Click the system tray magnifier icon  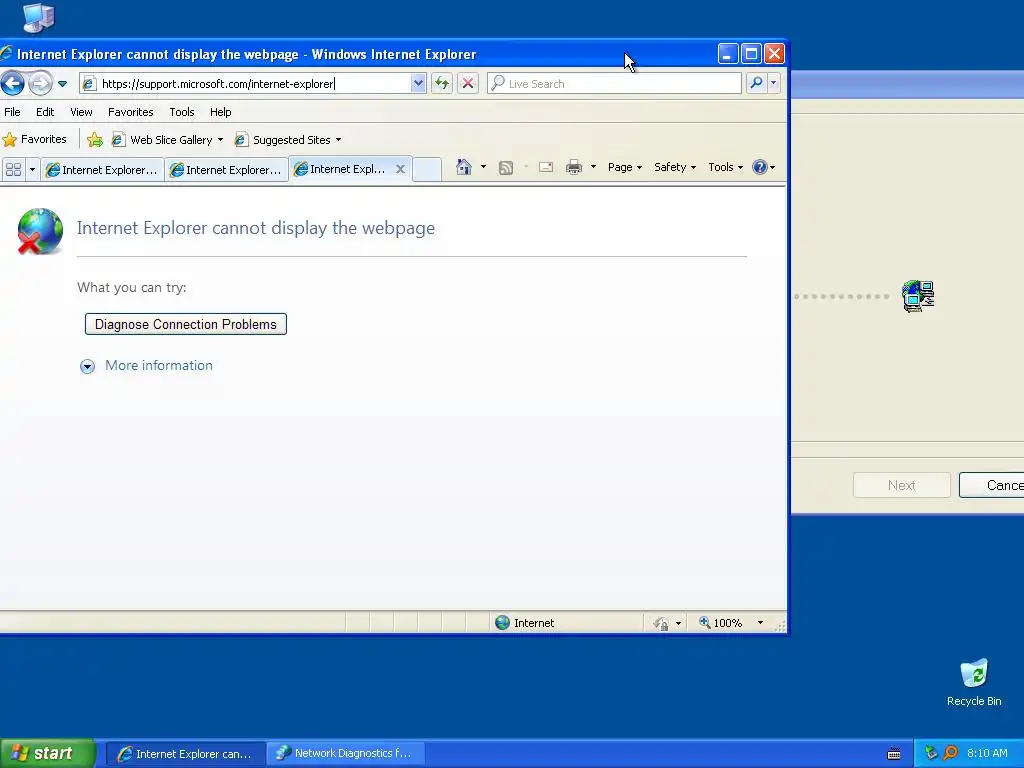(950, 754)
